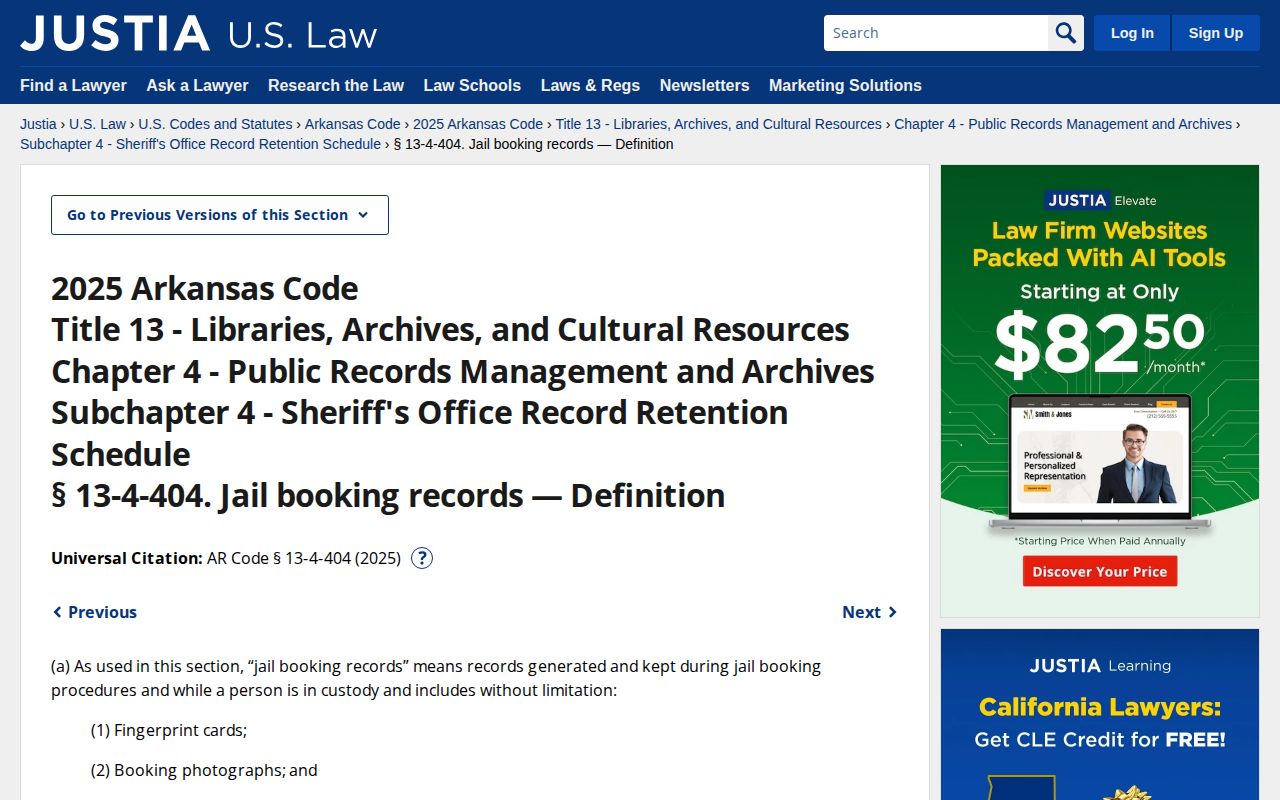1280x800 pixels.
Task: Open the Universal Citation help icon
Action: pyautogui.click(x=422, y=558)
